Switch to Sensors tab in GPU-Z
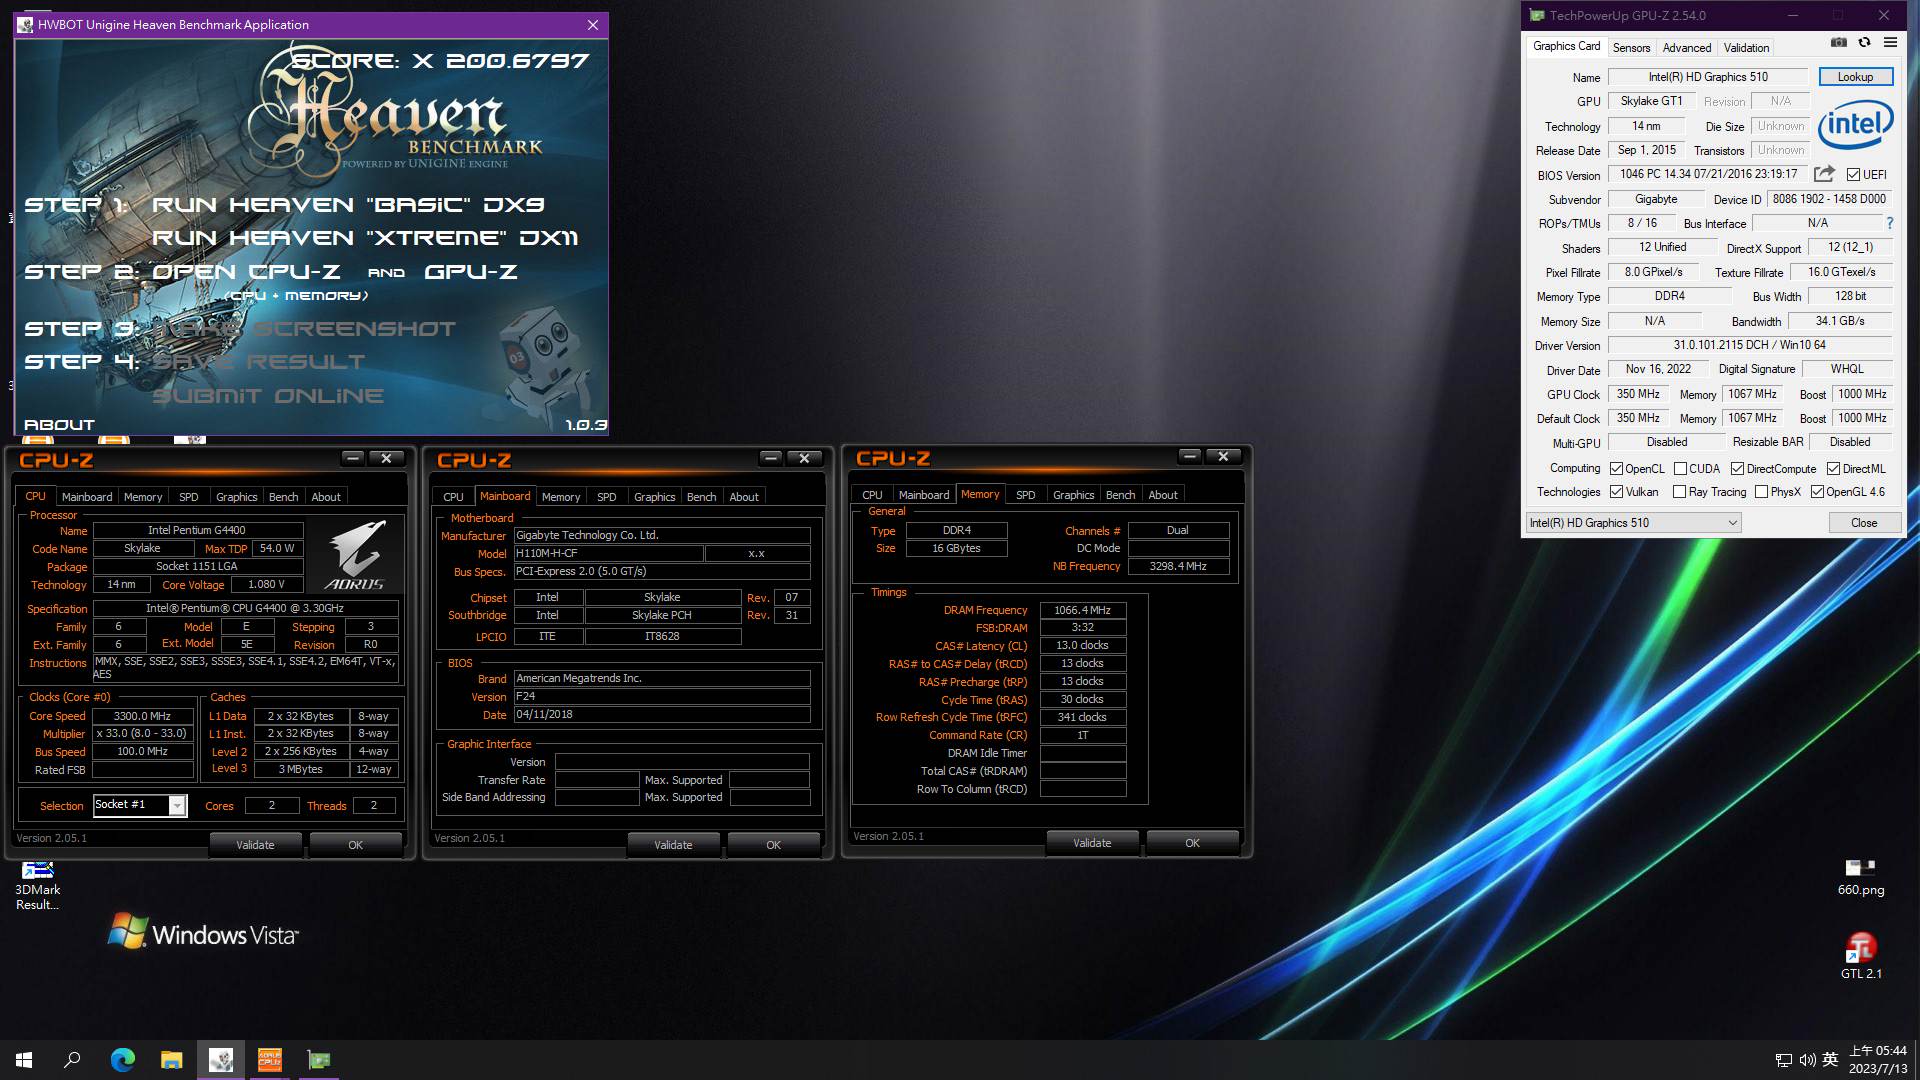Image resolution: width=1920 pixels, height=1080 pixels. tap(1631, 48)
